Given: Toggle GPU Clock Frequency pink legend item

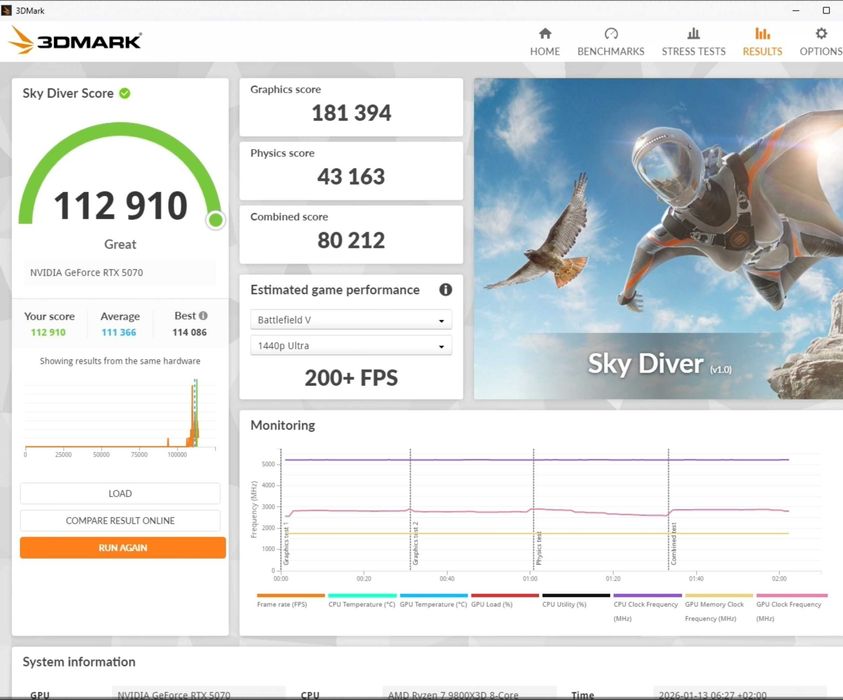Looking at the screenshot, I should (791, 607).
